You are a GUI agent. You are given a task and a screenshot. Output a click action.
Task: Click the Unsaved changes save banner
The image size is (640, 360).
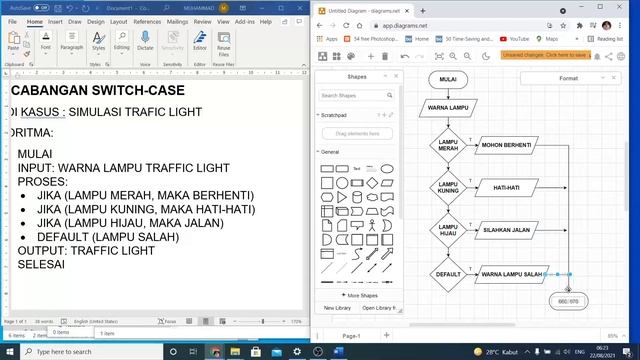(546, 55)
